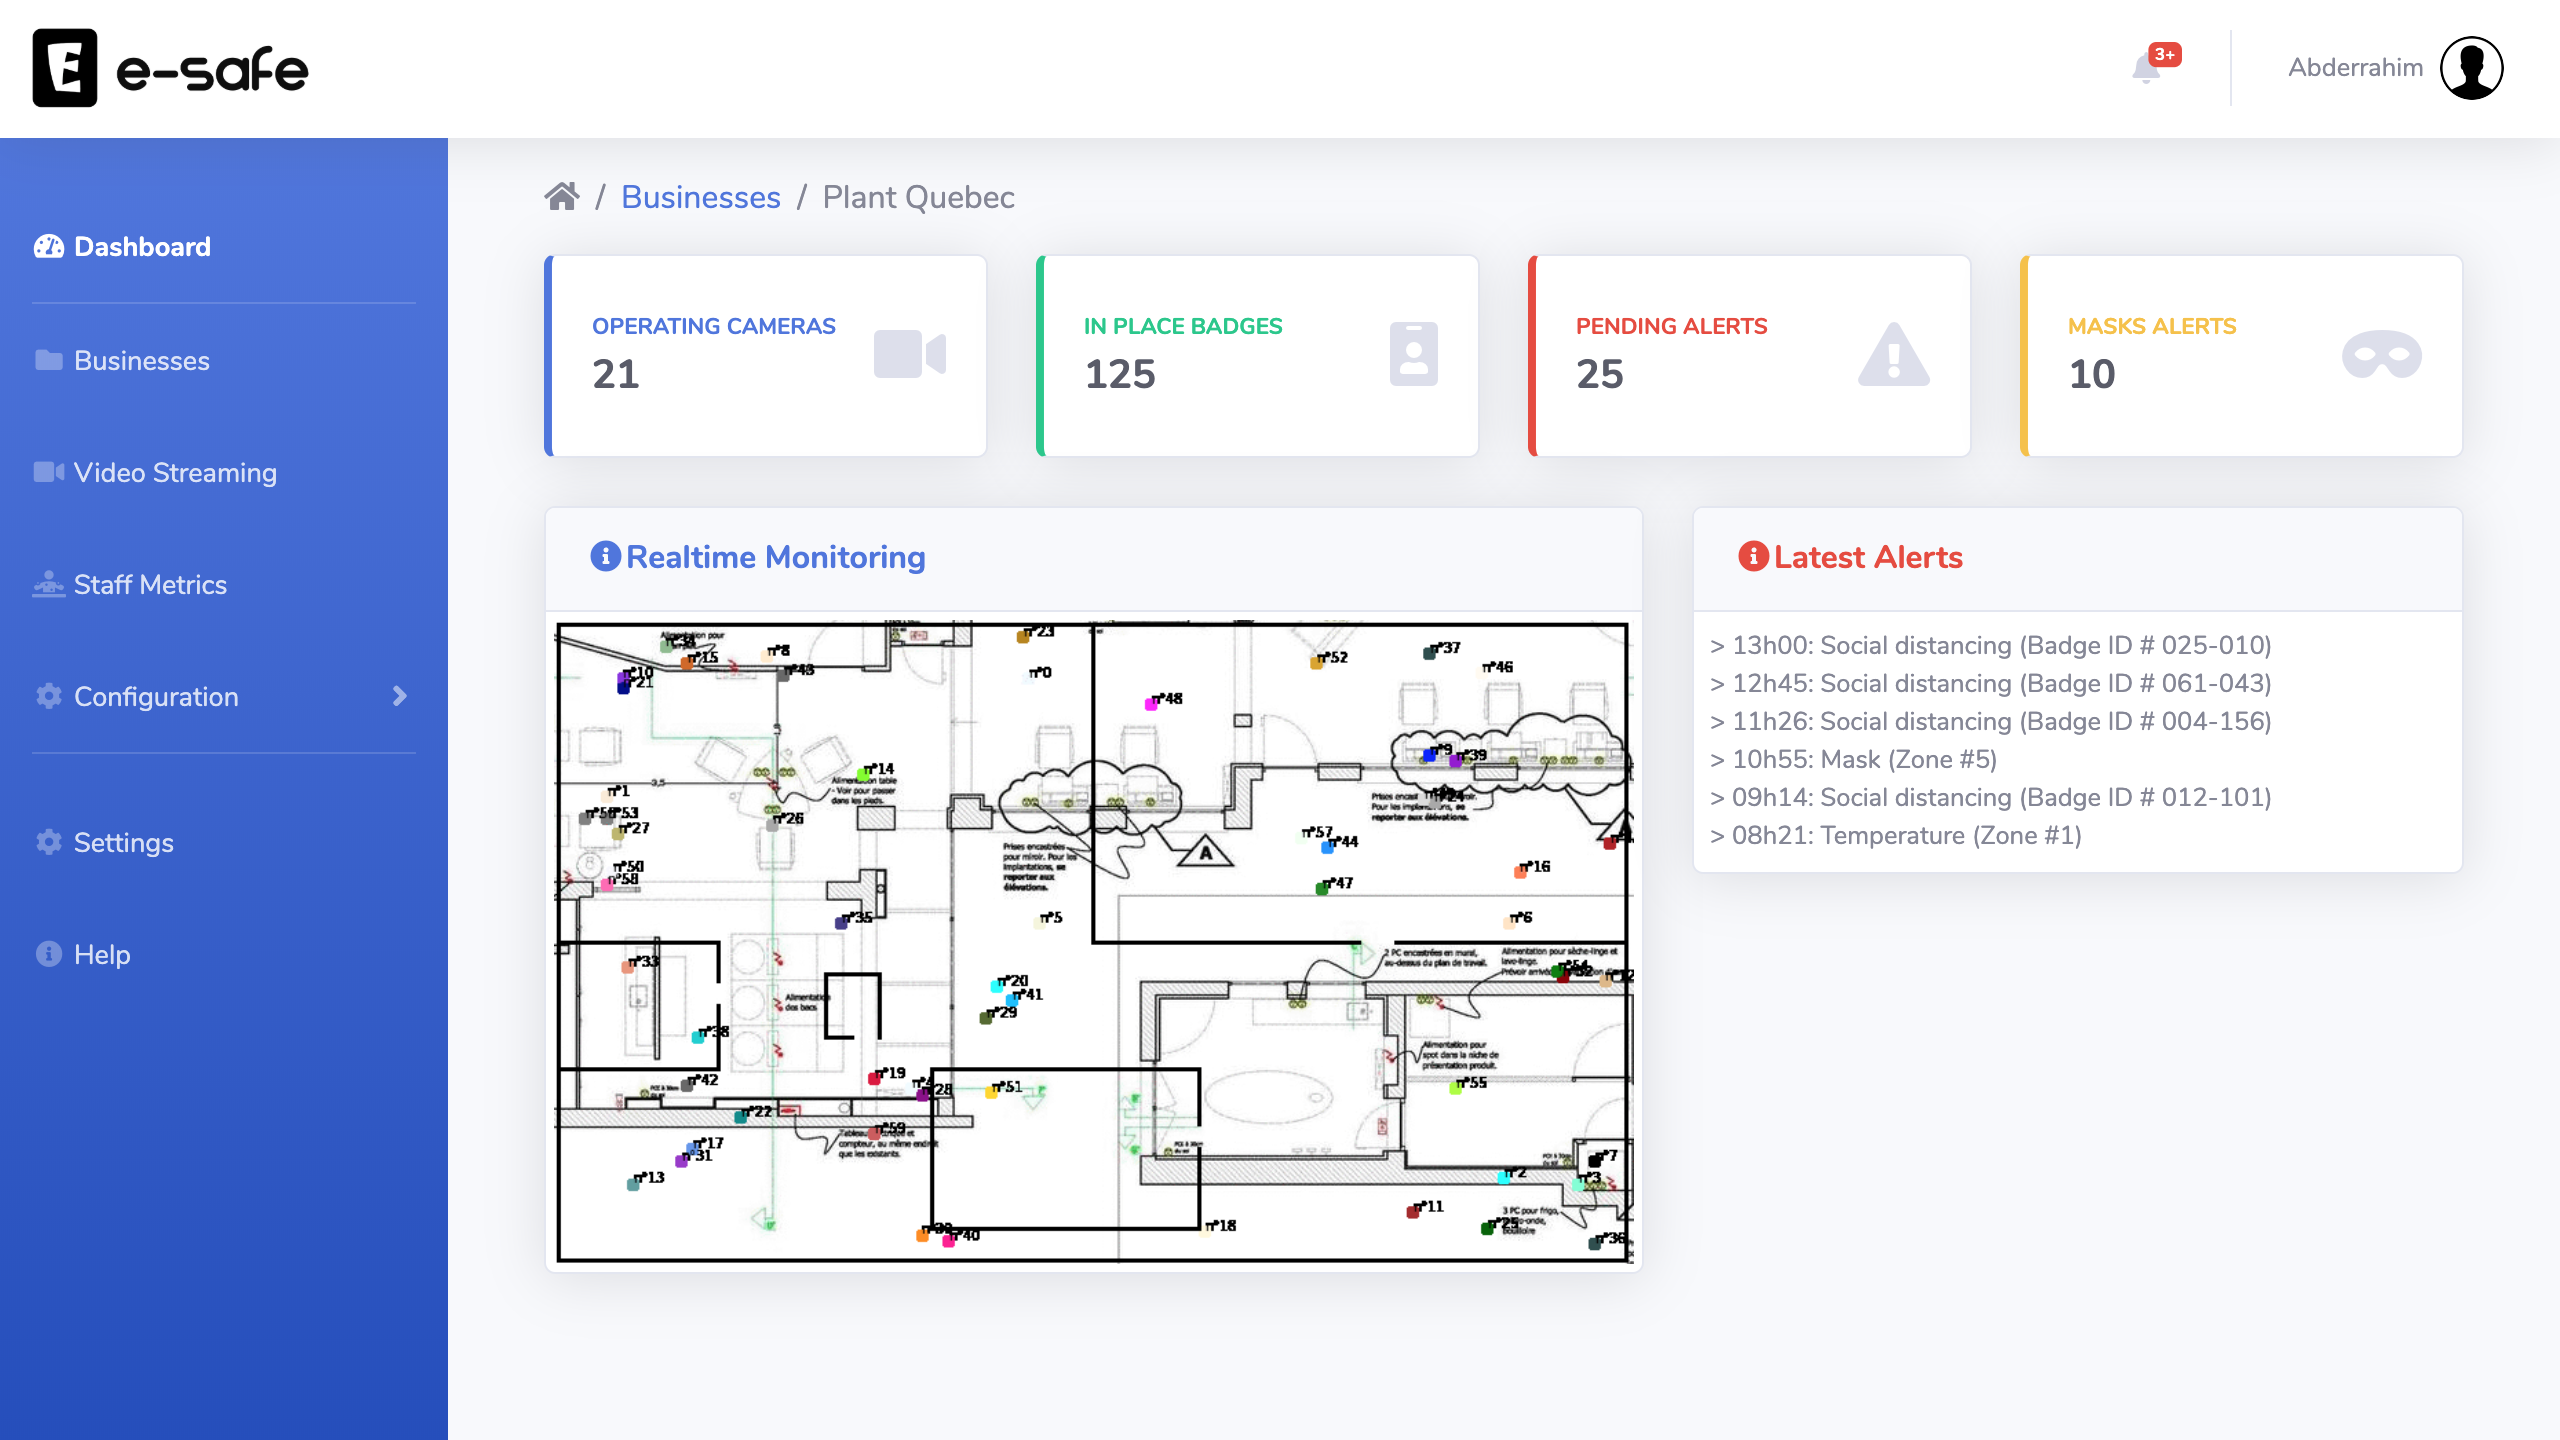Click the home icon in breadcrumb
The image size is (2560, 1440).
pyautogui.click(x=562, y=197)
